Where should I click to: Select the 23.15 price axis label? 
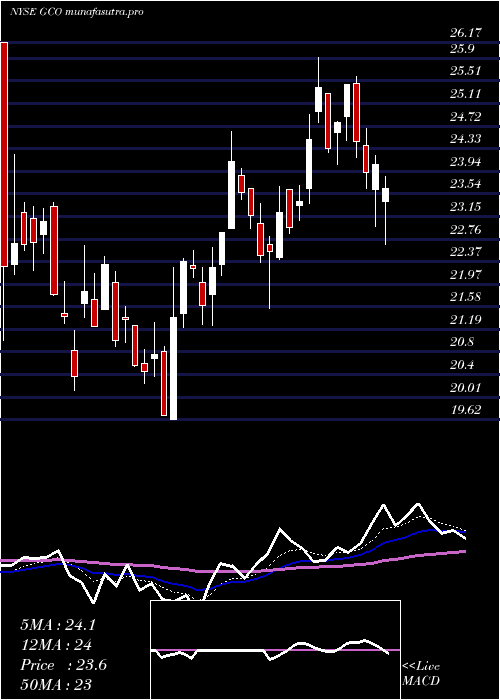pyautogui.click(x=466, y=207)
